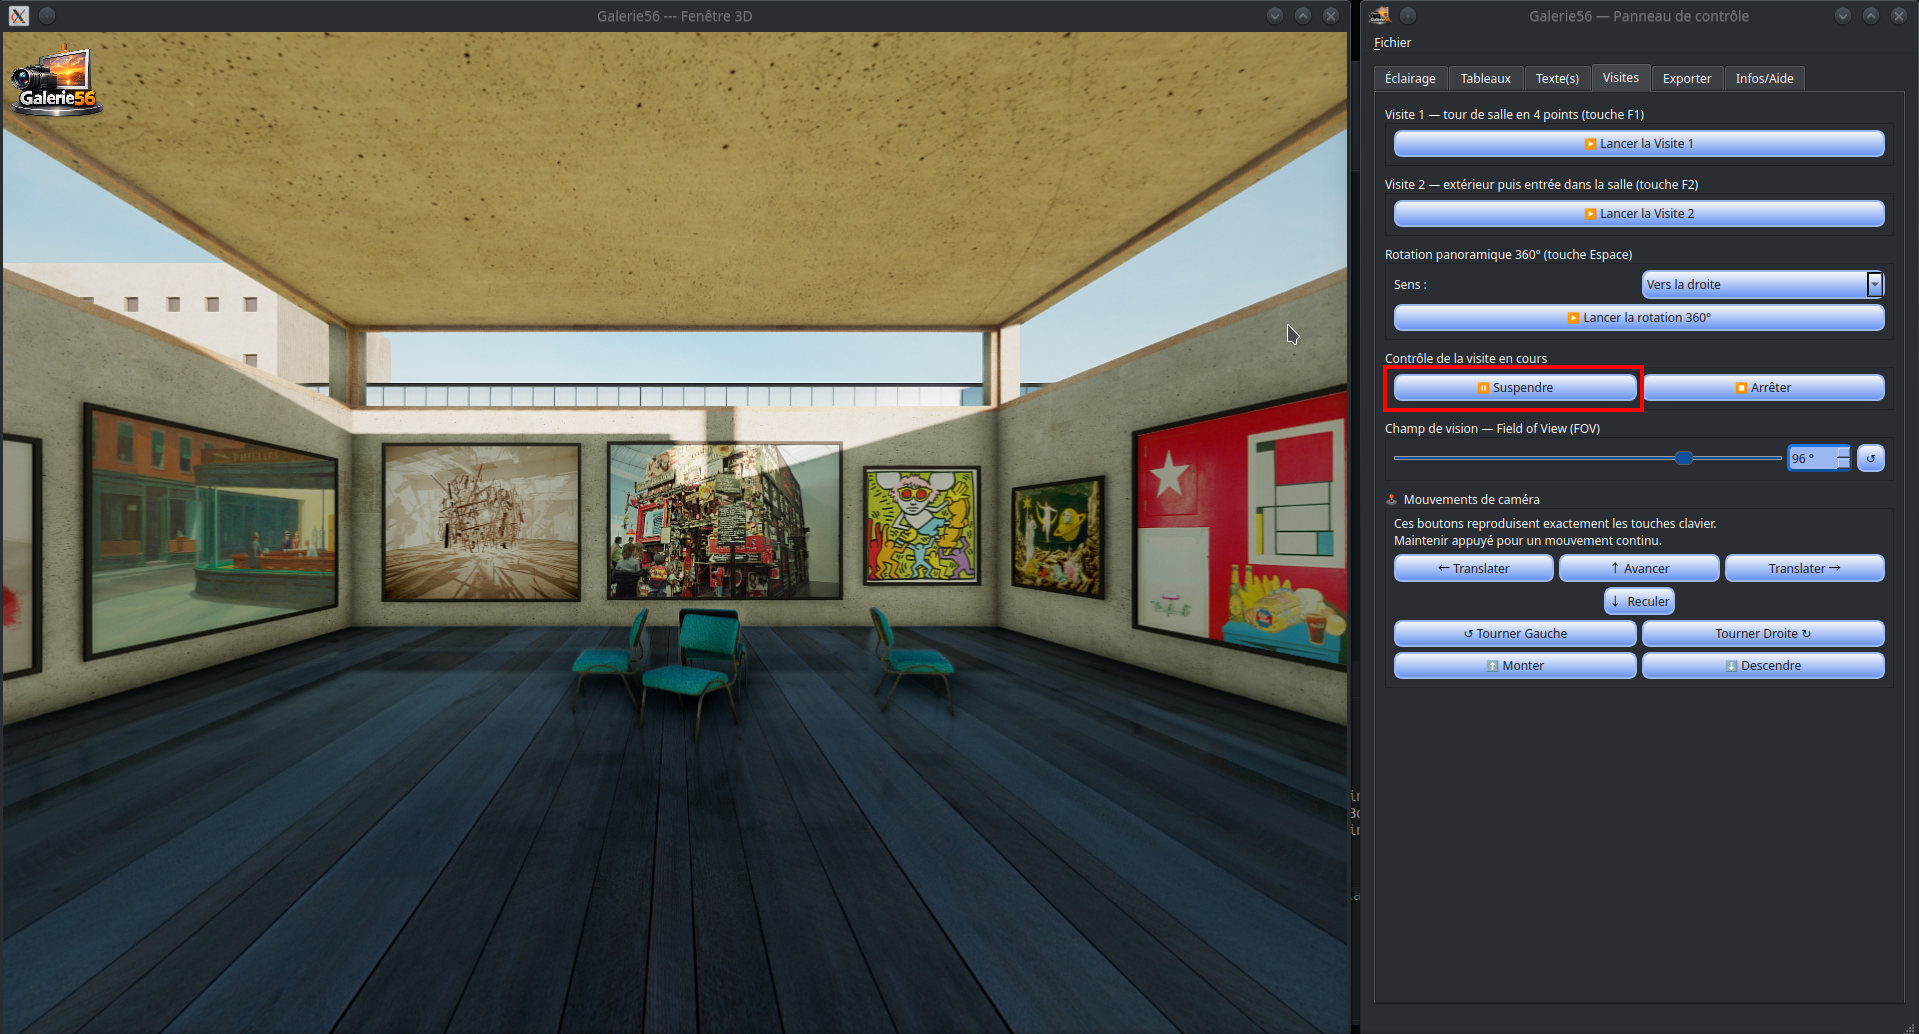Screen dimensions: 1919x1034
Task: Click the X11 icon in the 3D window titlebar
Action: pyautogui.click(x=19, y=15)
